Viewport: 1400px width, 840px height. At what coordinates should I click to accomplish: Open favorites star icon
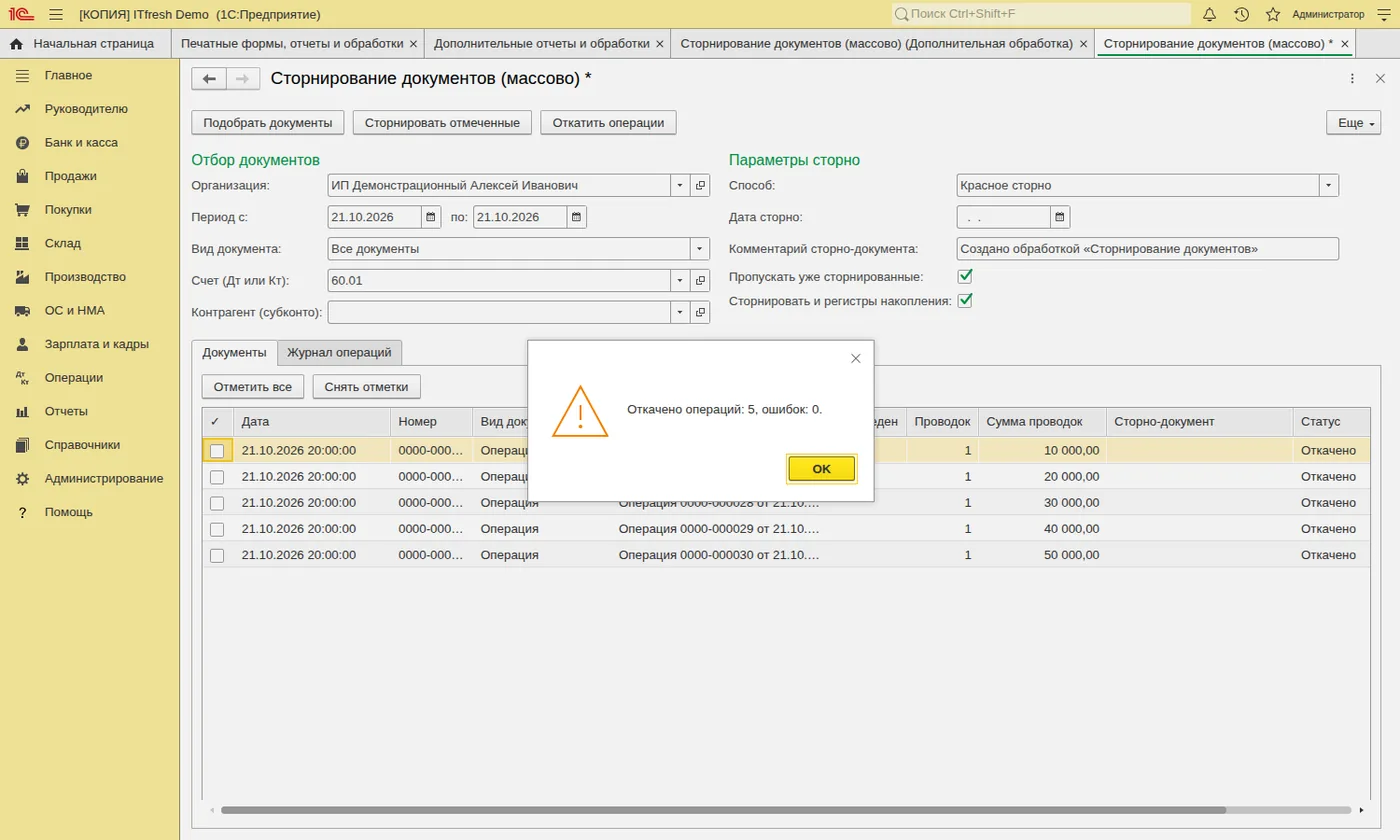pyautogui.click(x=1273, y=14)
